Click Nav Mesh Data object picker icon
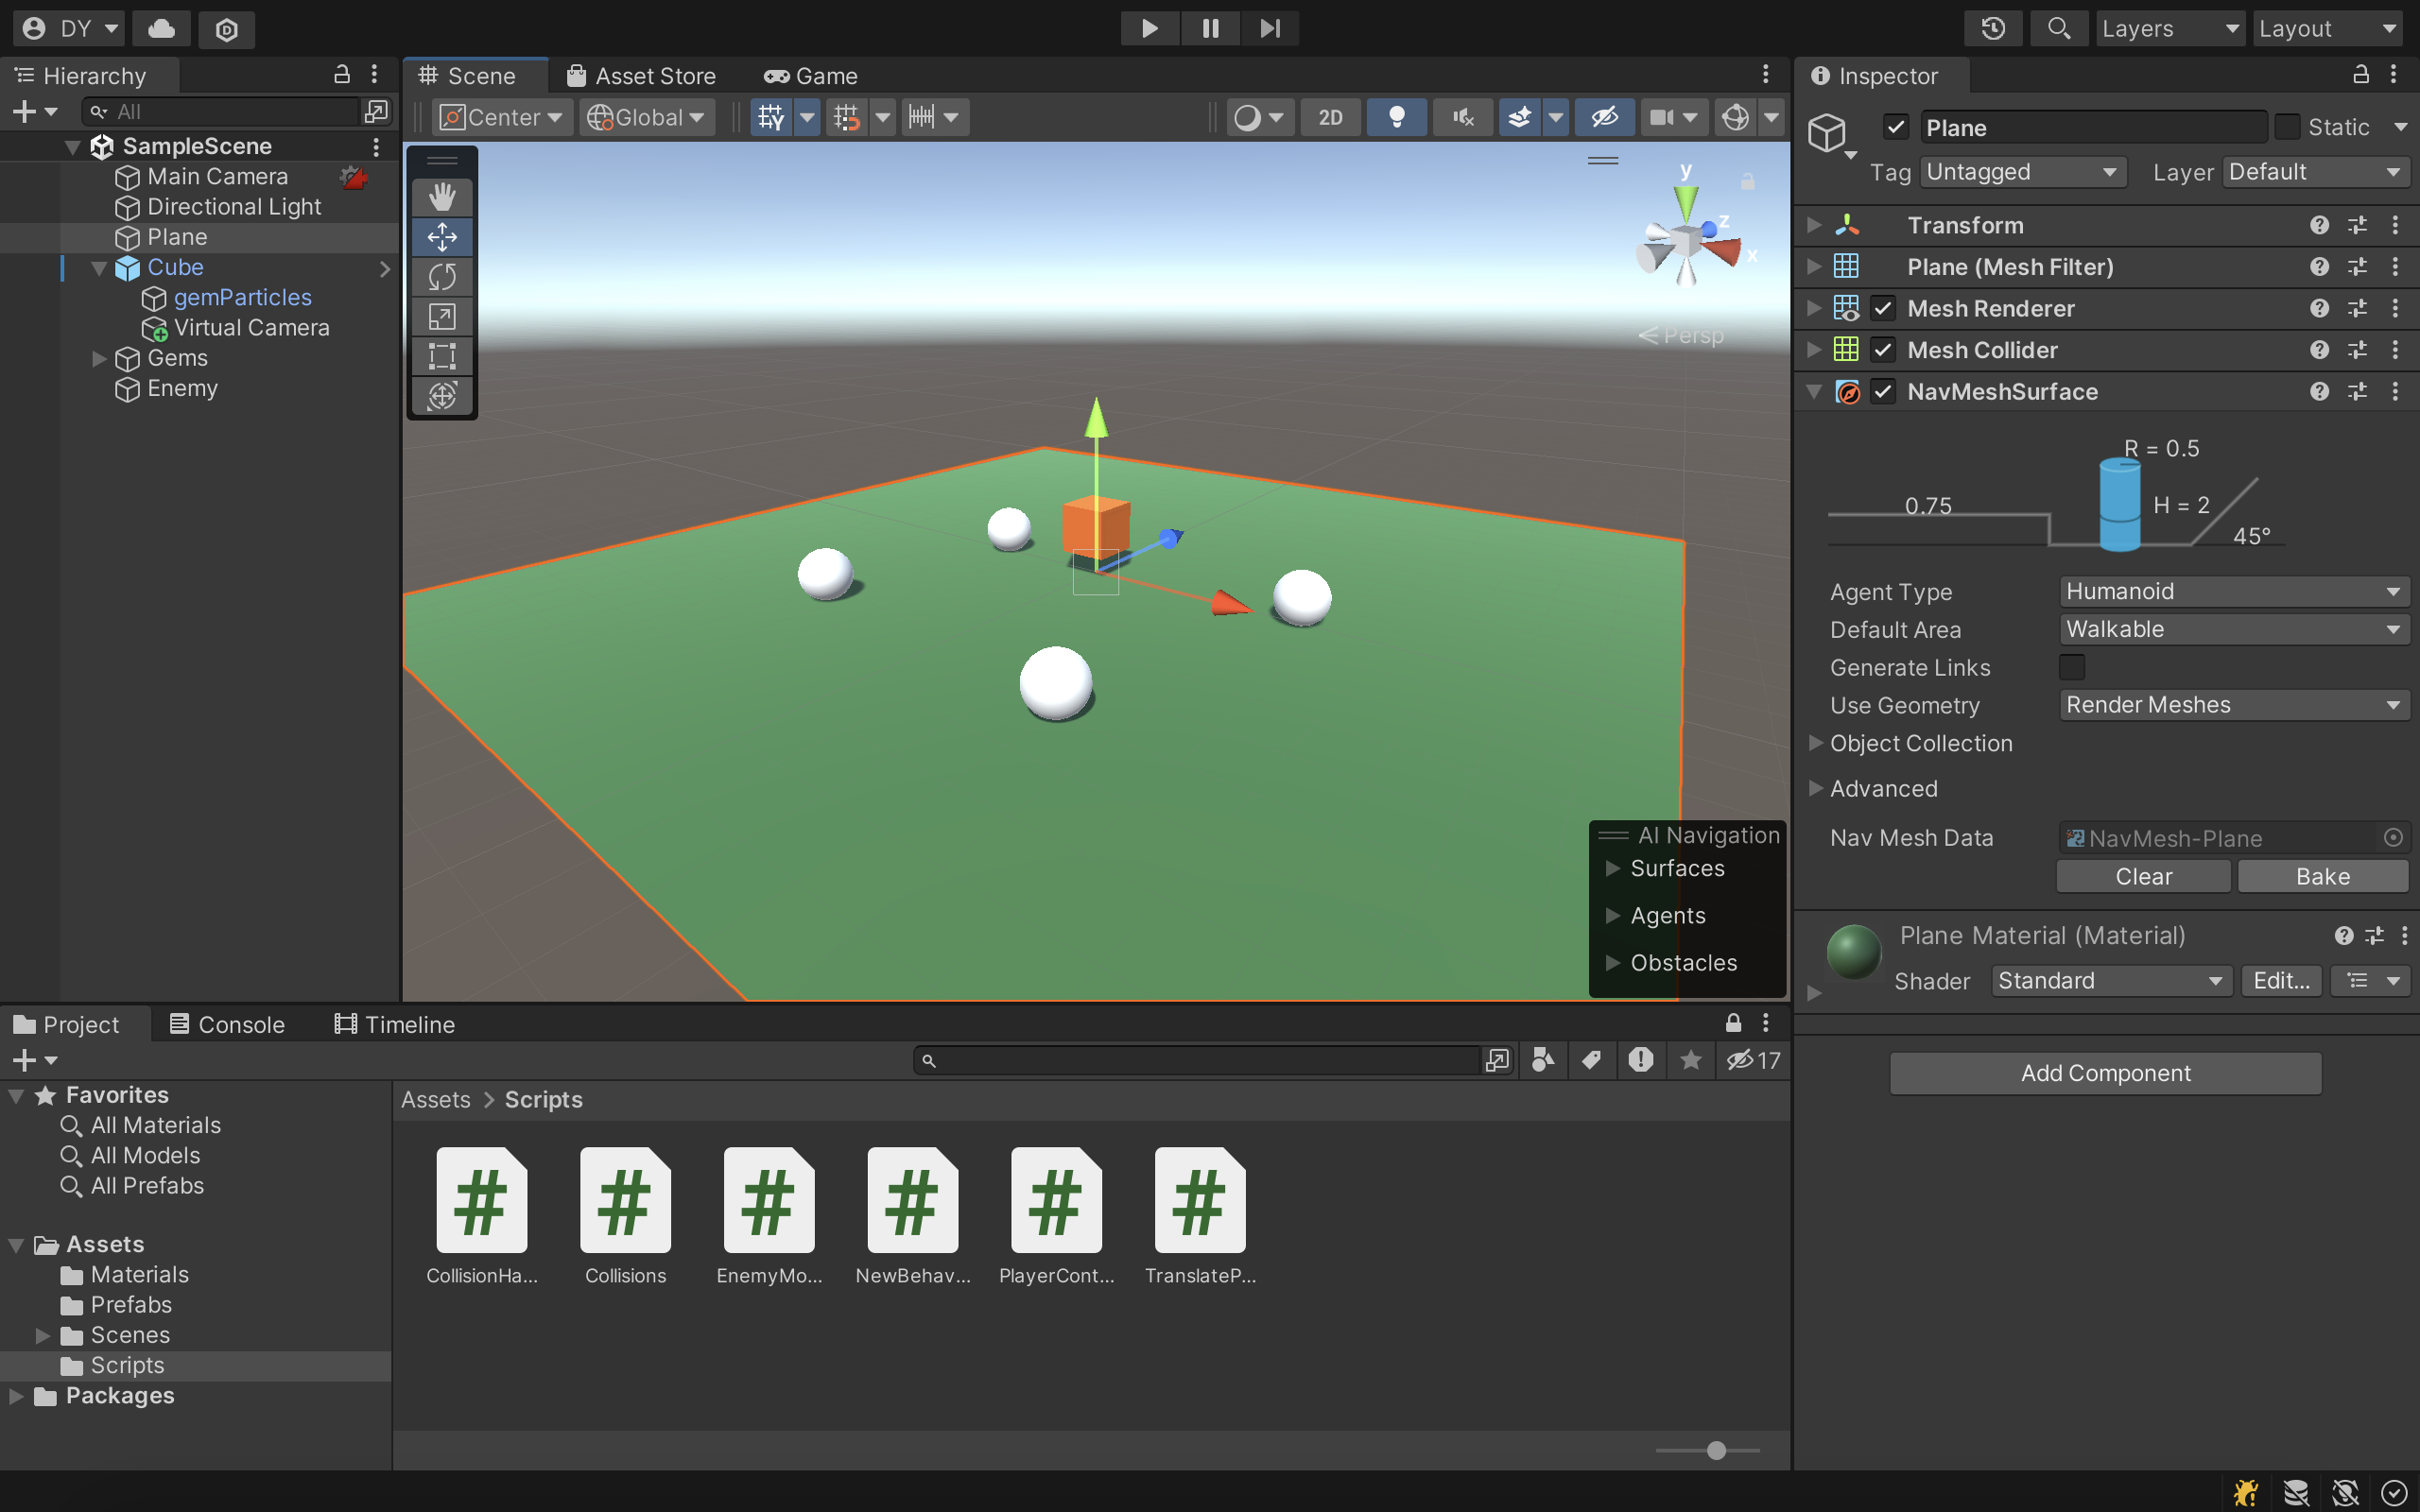This screenshot has width=2420, height=1512. coord(2393,838)
